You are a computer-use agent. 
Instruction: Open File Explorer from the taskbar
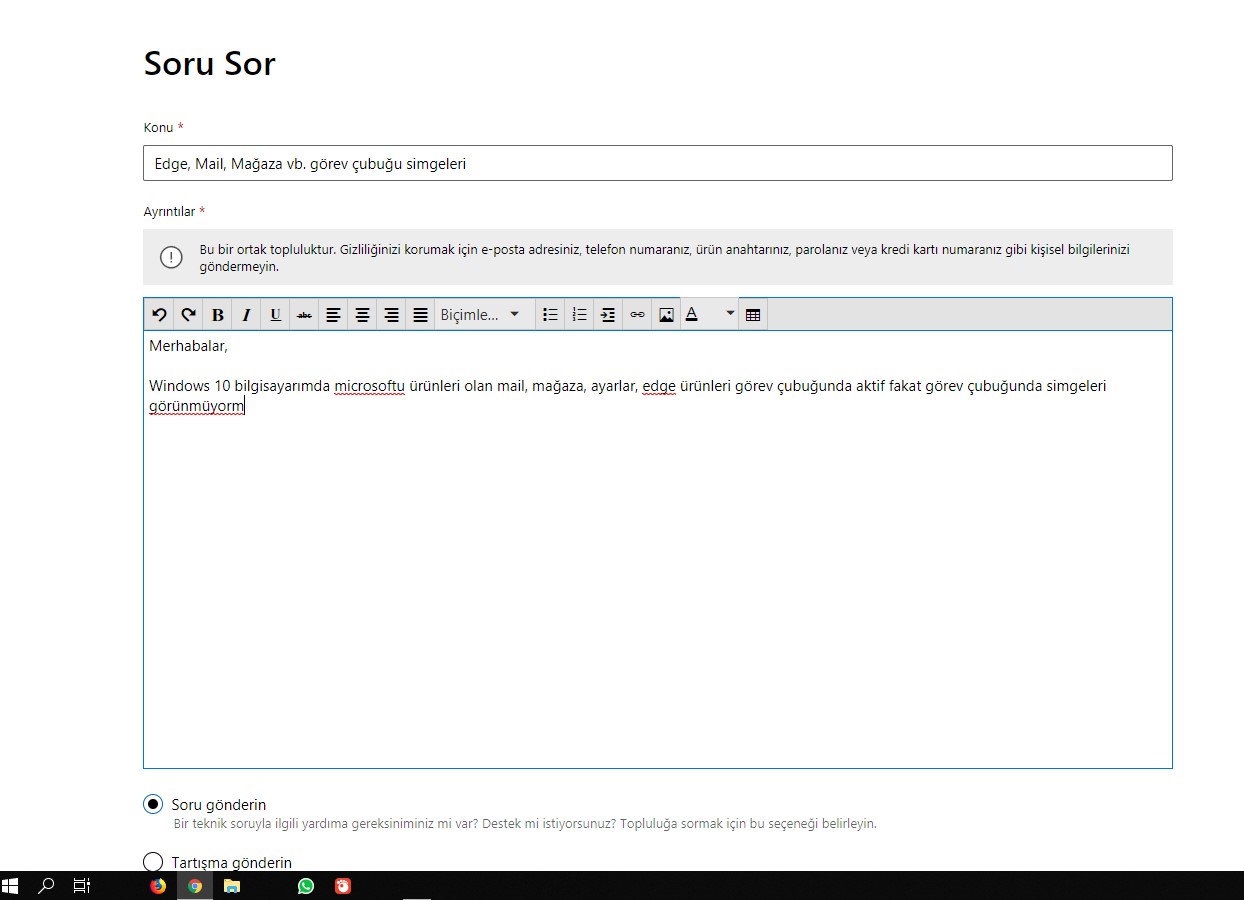pos(232,886)
